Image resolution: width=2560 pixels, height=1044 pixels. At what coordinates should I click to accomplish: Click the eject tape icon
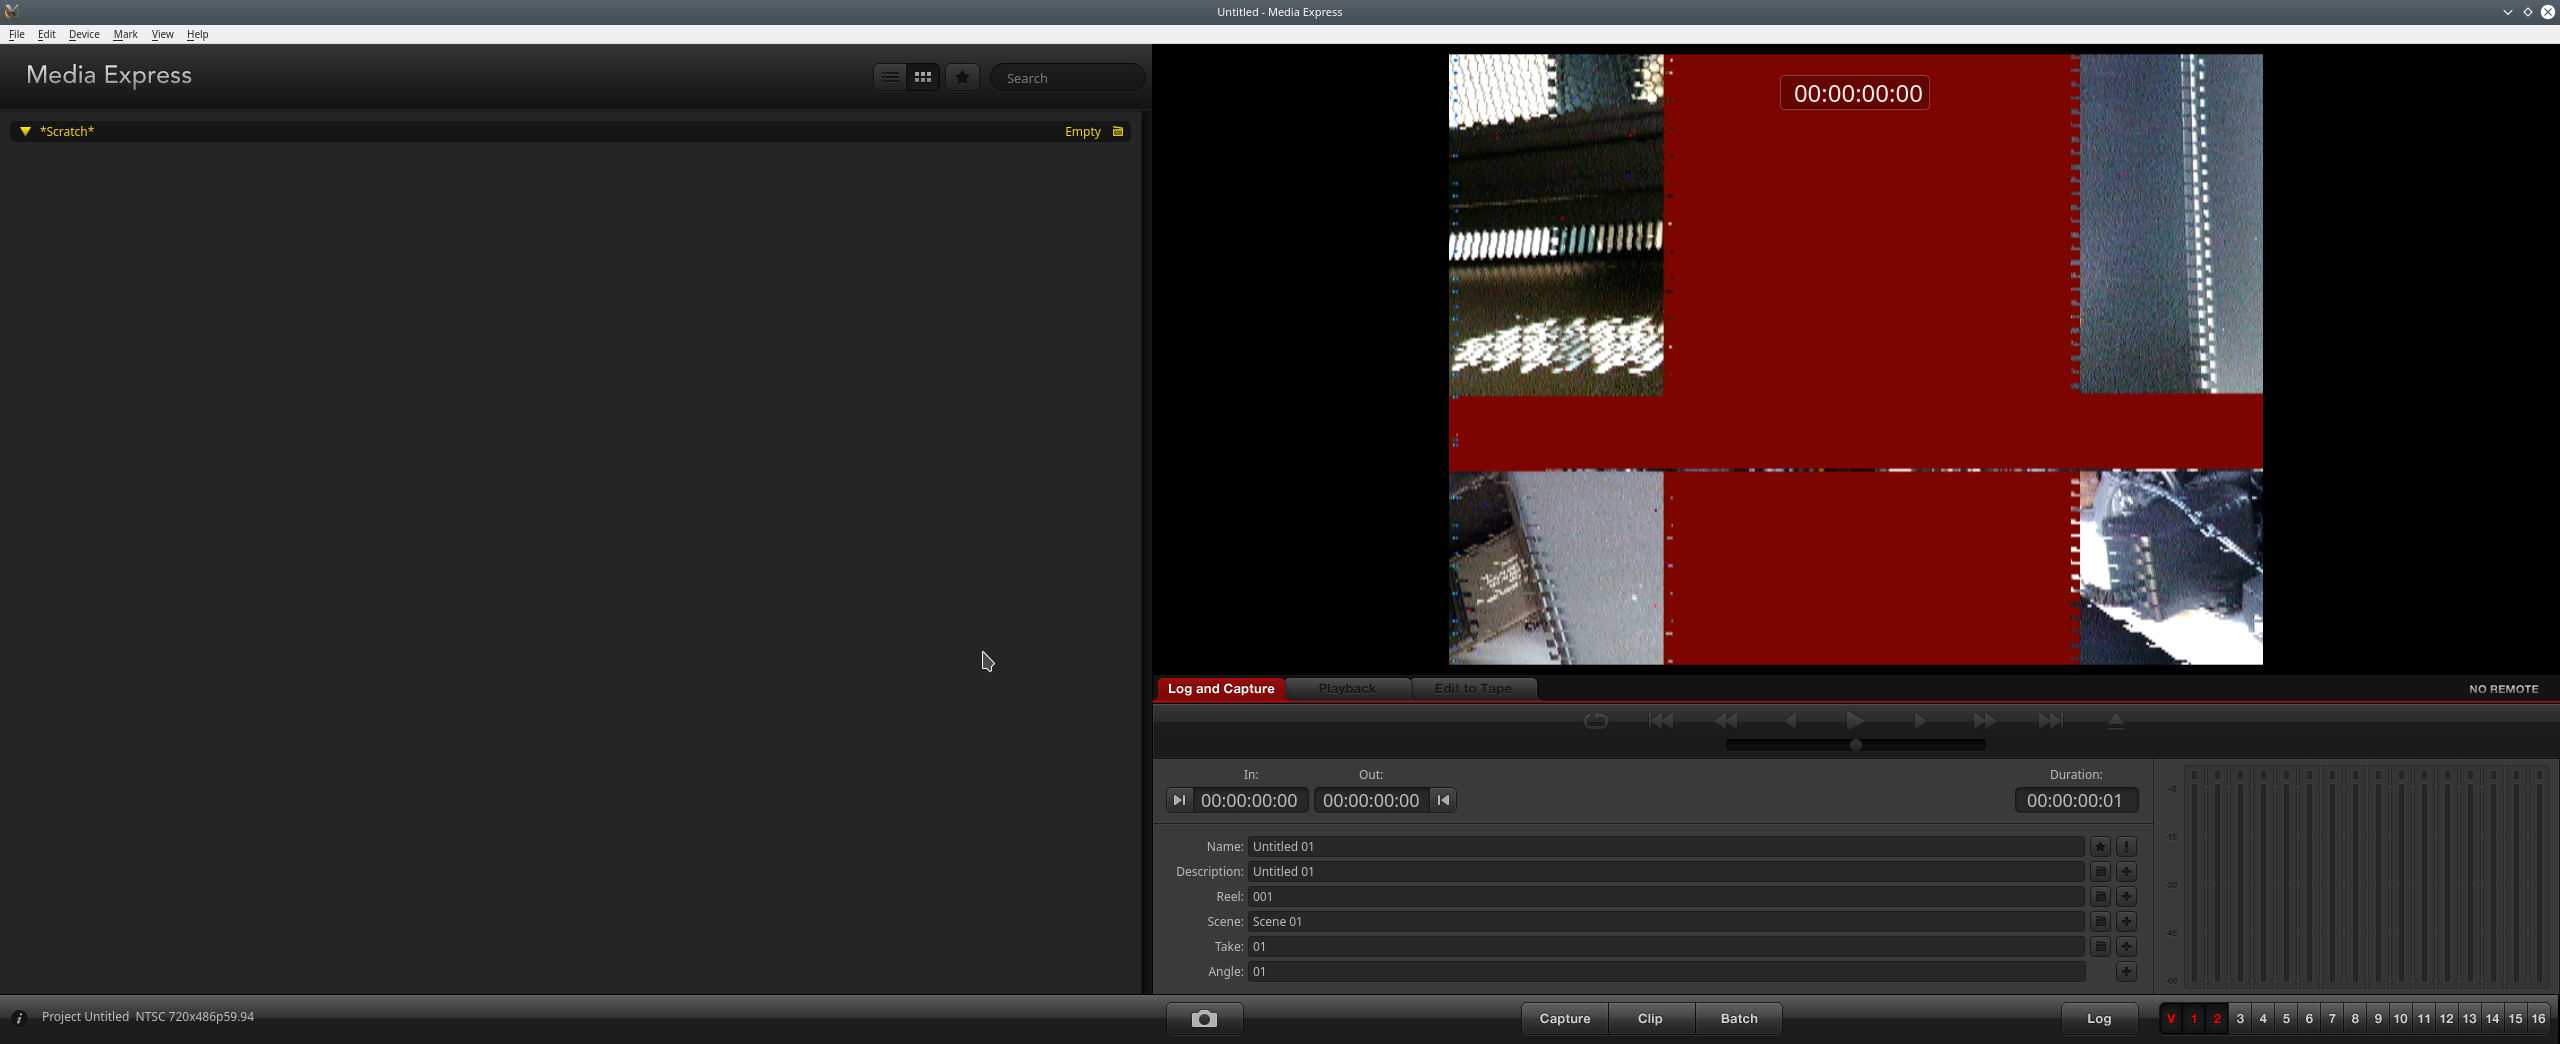(2115, 721)
